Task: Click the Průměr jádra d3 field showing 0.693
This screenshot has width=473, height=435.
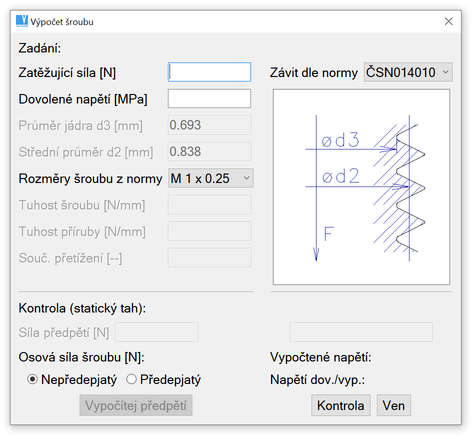Action: pyautogui.click(x=209, y=125)
